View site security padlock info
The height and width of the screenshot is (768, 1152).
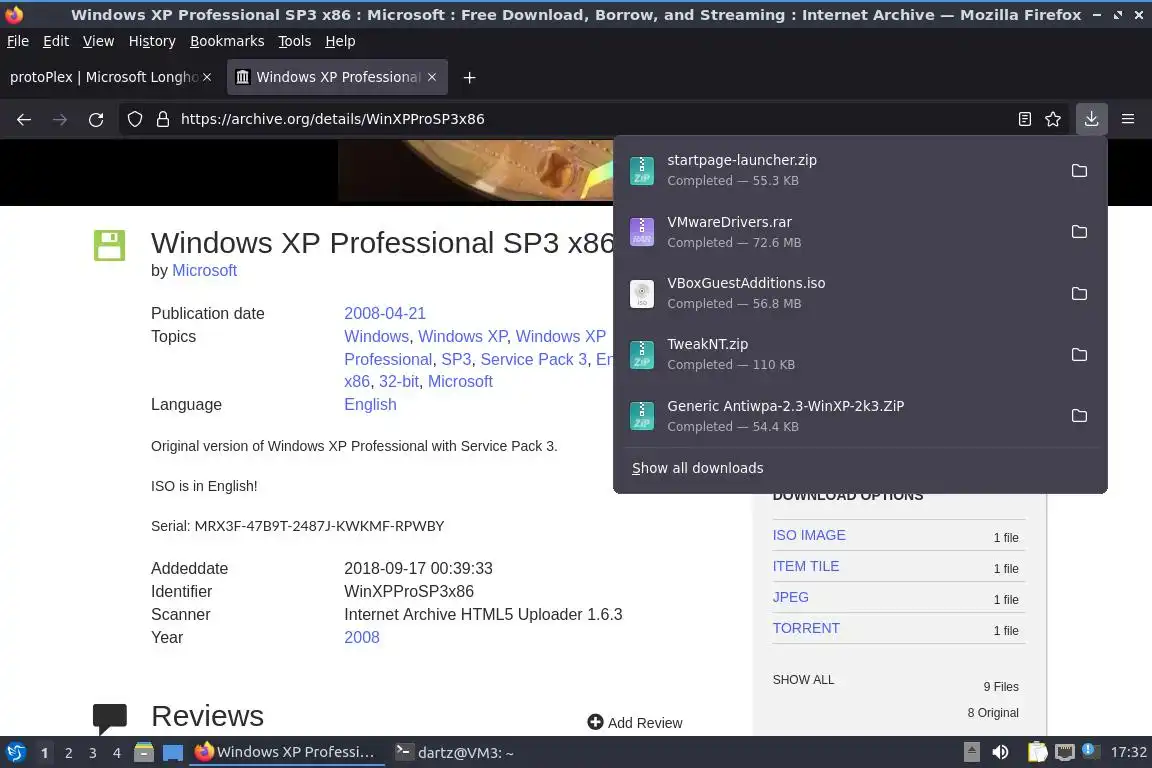click(163, 119)
